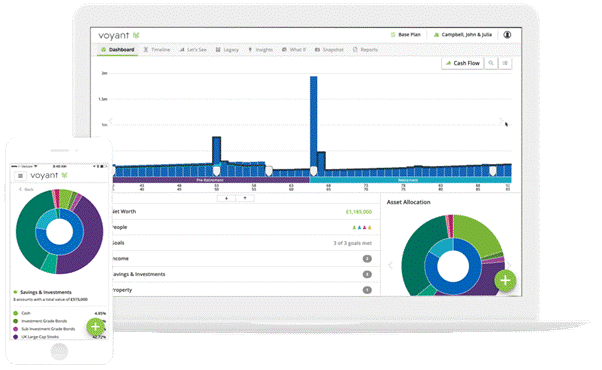Image resolution: width=602 pixels, height=370 pixels.
Task: Open the hamburger menu on phone app
Action: tap(20, 176)
